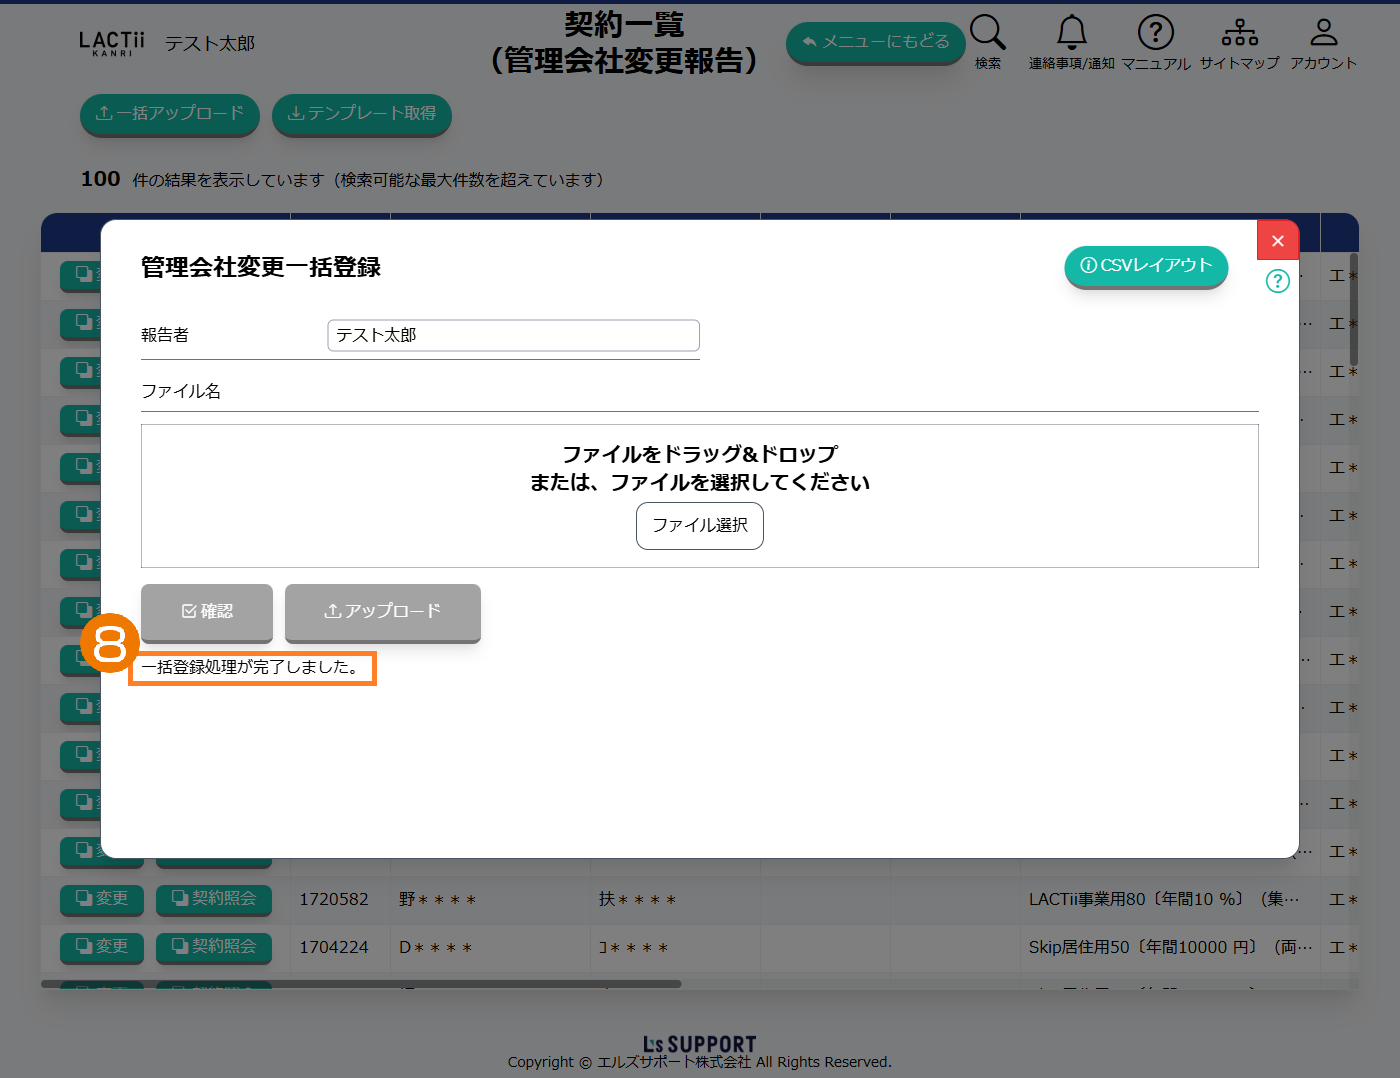Click the help icon in dialog

click(x=1277, y=281)
